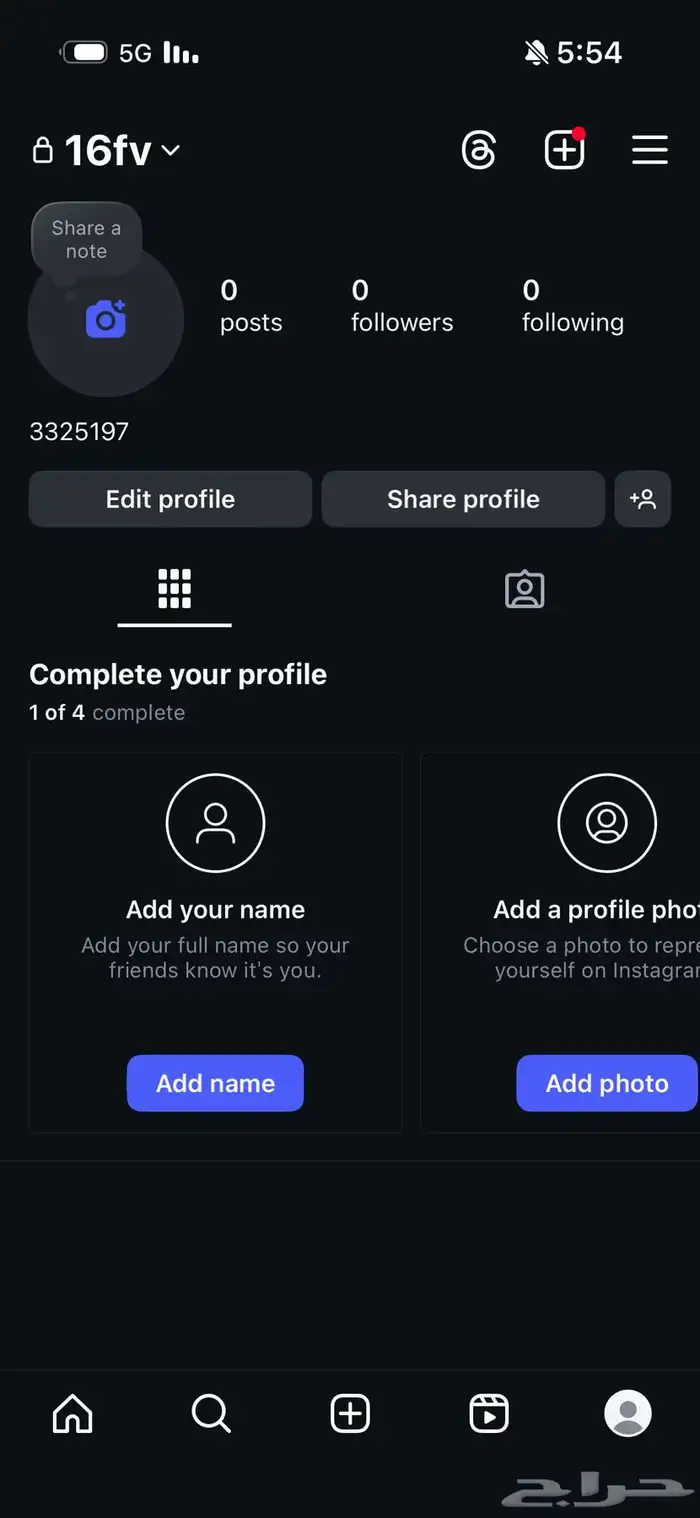
Task: Click the Add name button
Action: (x=215, y=1083)
